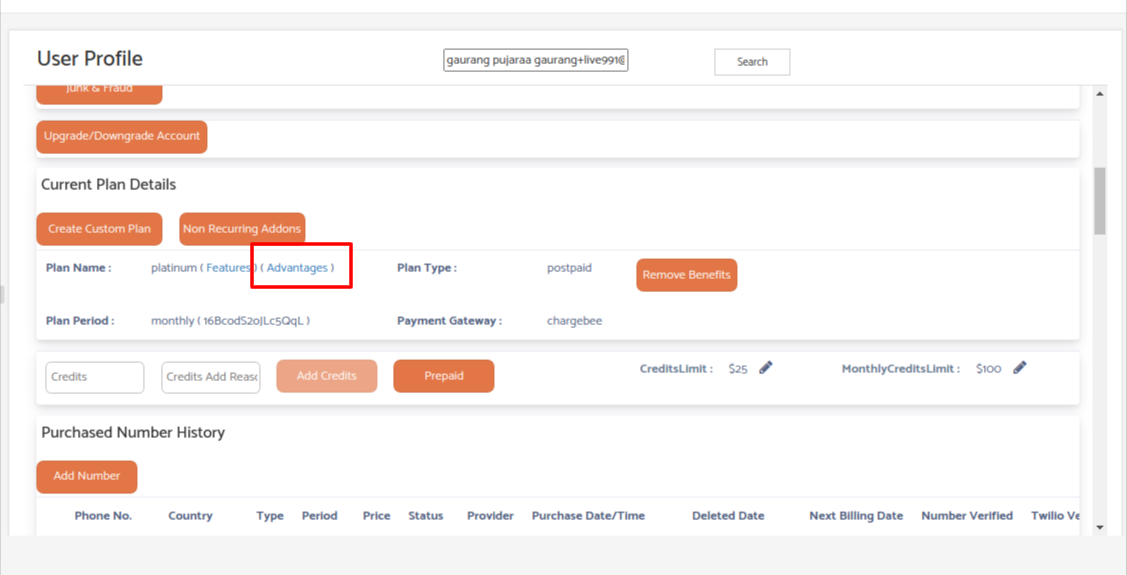The image size is (1127, 575).
Task: Click the Status column header
Action: coord(426,516)
